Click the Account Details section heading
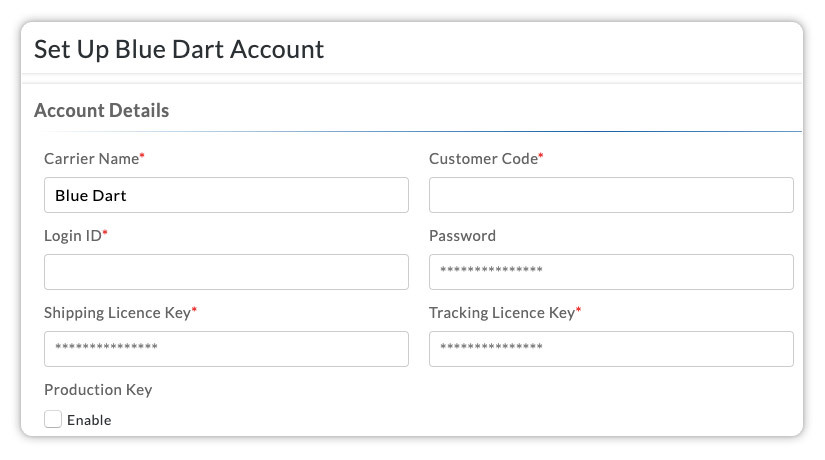Image resolution: width=825 pixels, height=460 pixels. tap(102, 111)
